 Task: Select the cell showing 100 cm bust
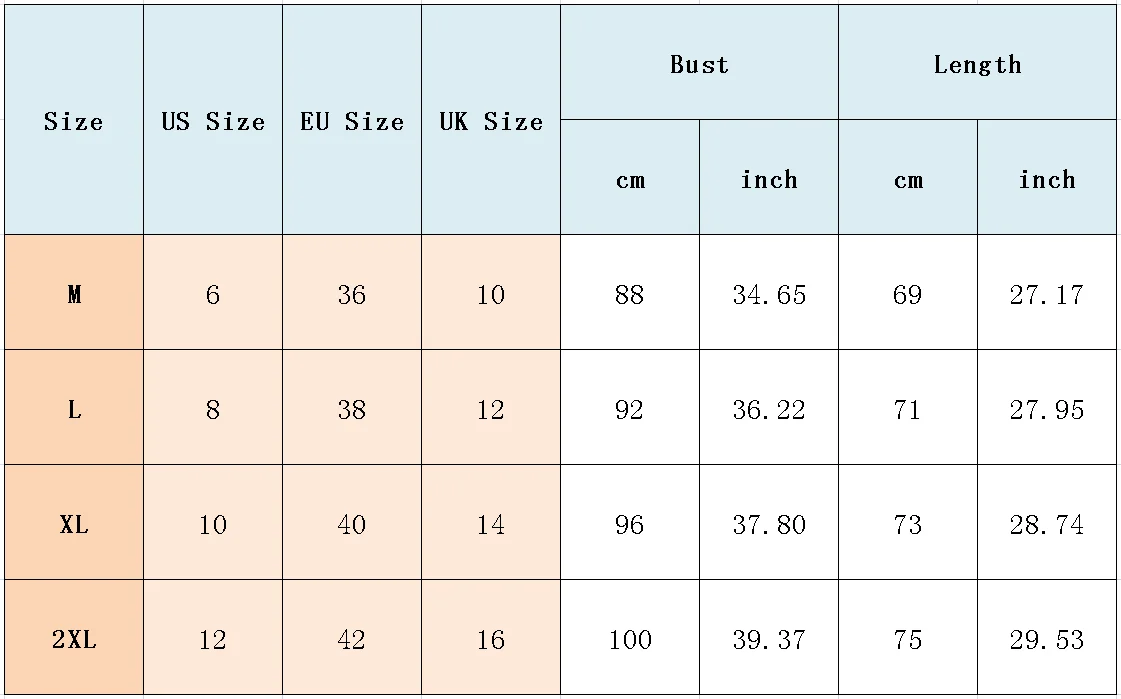630,638
